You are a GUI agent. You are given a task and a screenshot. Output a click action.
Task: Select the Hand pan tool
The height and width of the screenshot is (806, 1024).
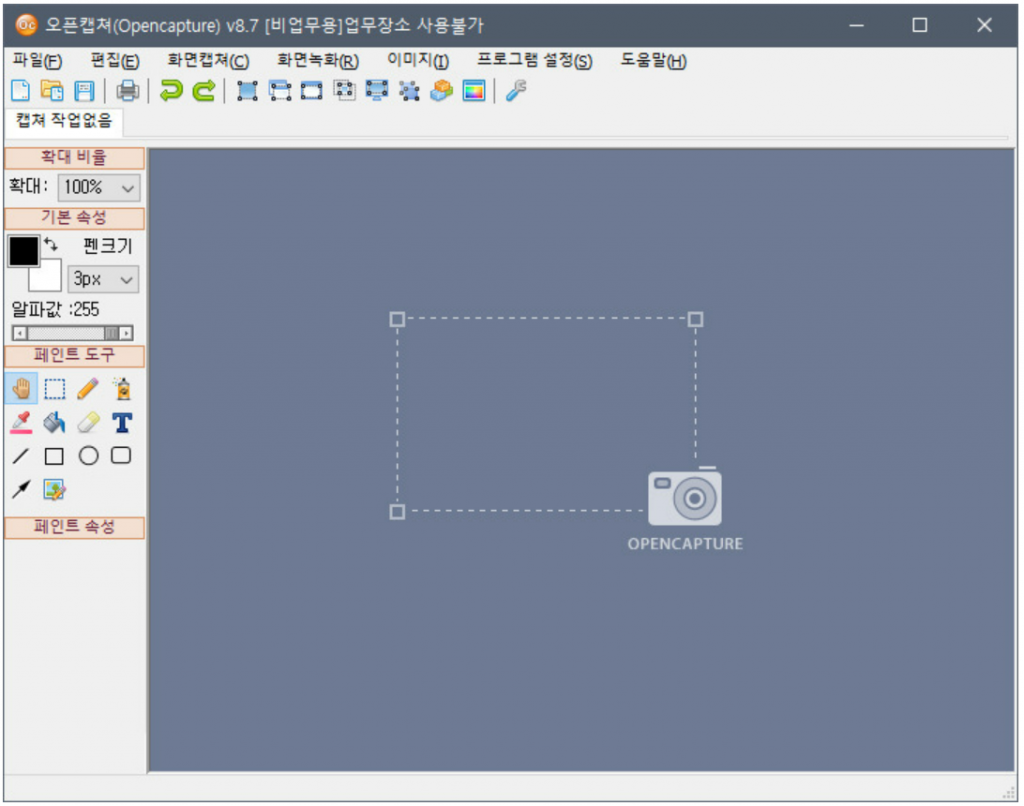coord(22,389)
